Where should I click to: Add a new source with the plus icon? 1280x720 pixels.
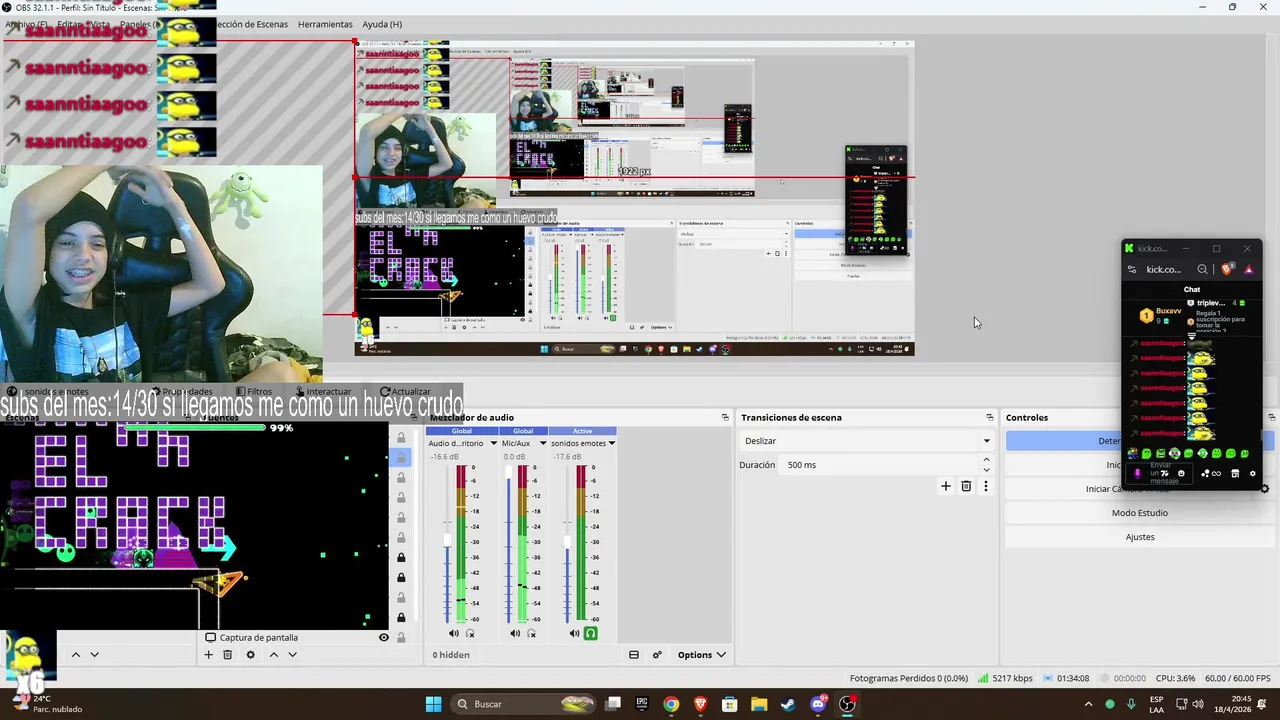pyautogui.click(x=208, y=655)
